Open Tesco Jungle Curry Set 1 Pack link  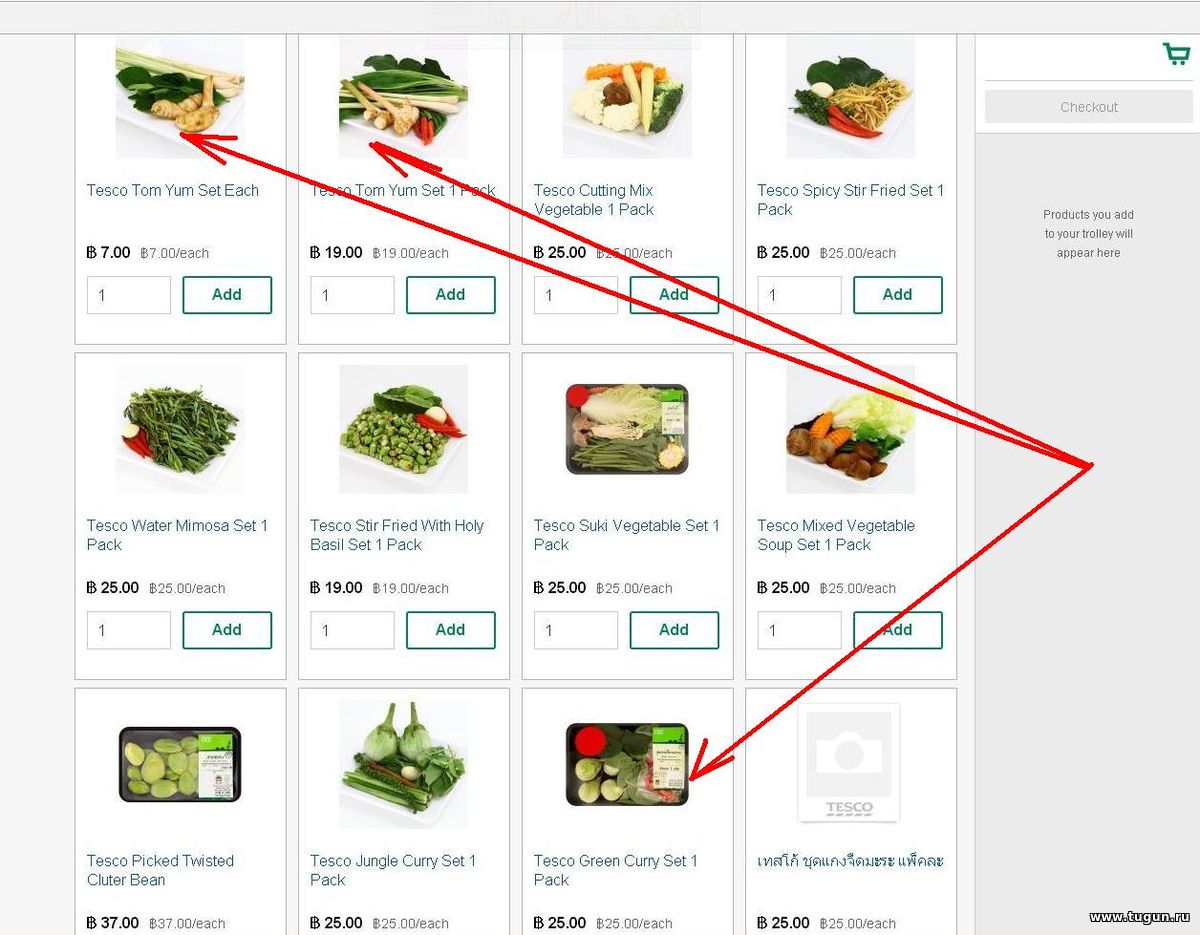(393, 870)
